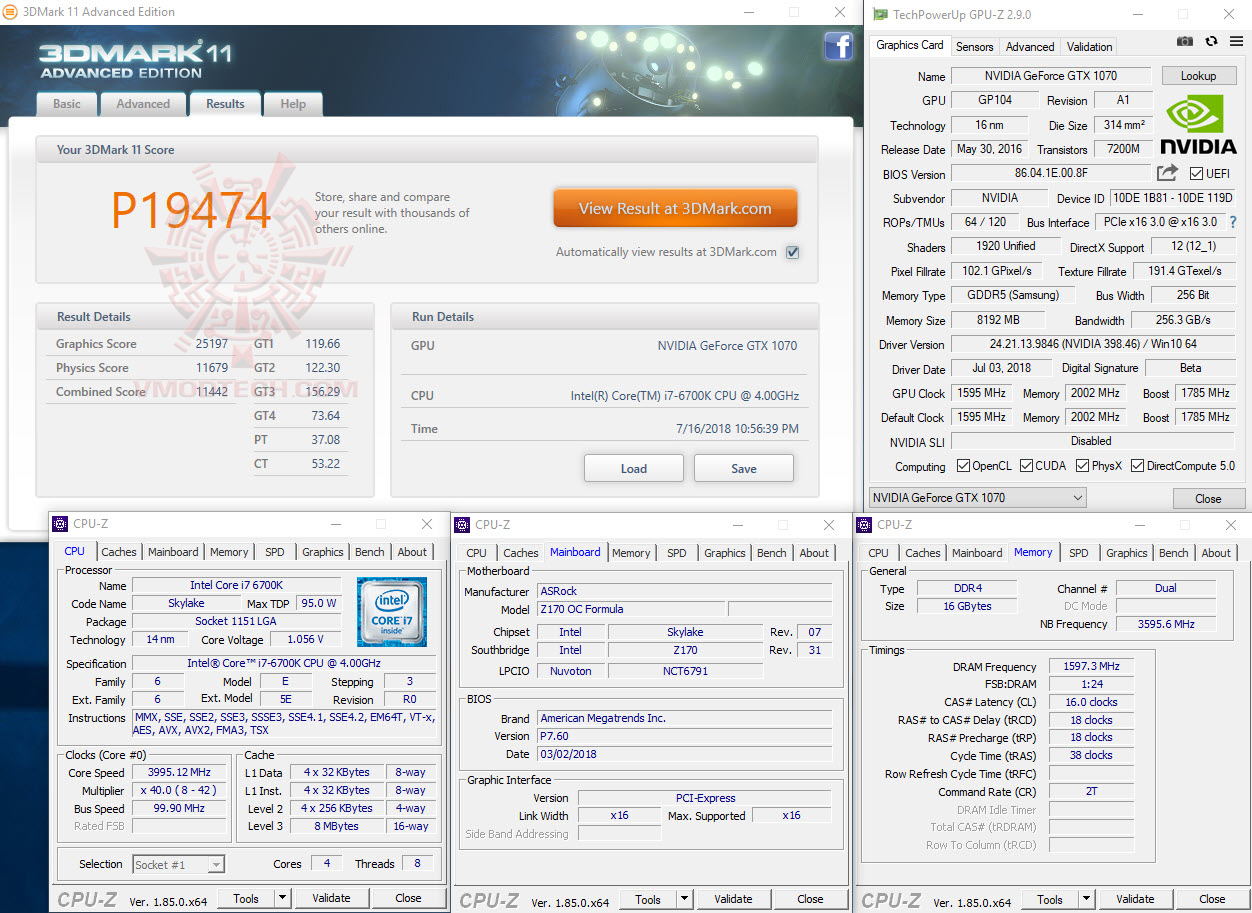Click the Memory Size value 8192 MB
This screenshot has width=1252, height=913.
998,320
